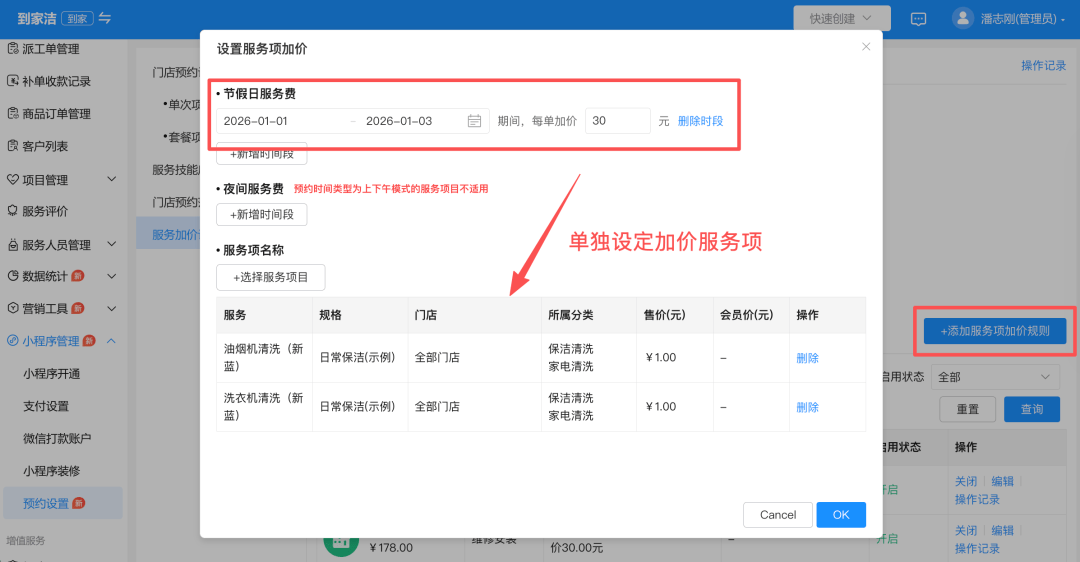Open 服务评价 in the sidebar
Viewport: 1080px width, 562px height.
pos(45,212)
